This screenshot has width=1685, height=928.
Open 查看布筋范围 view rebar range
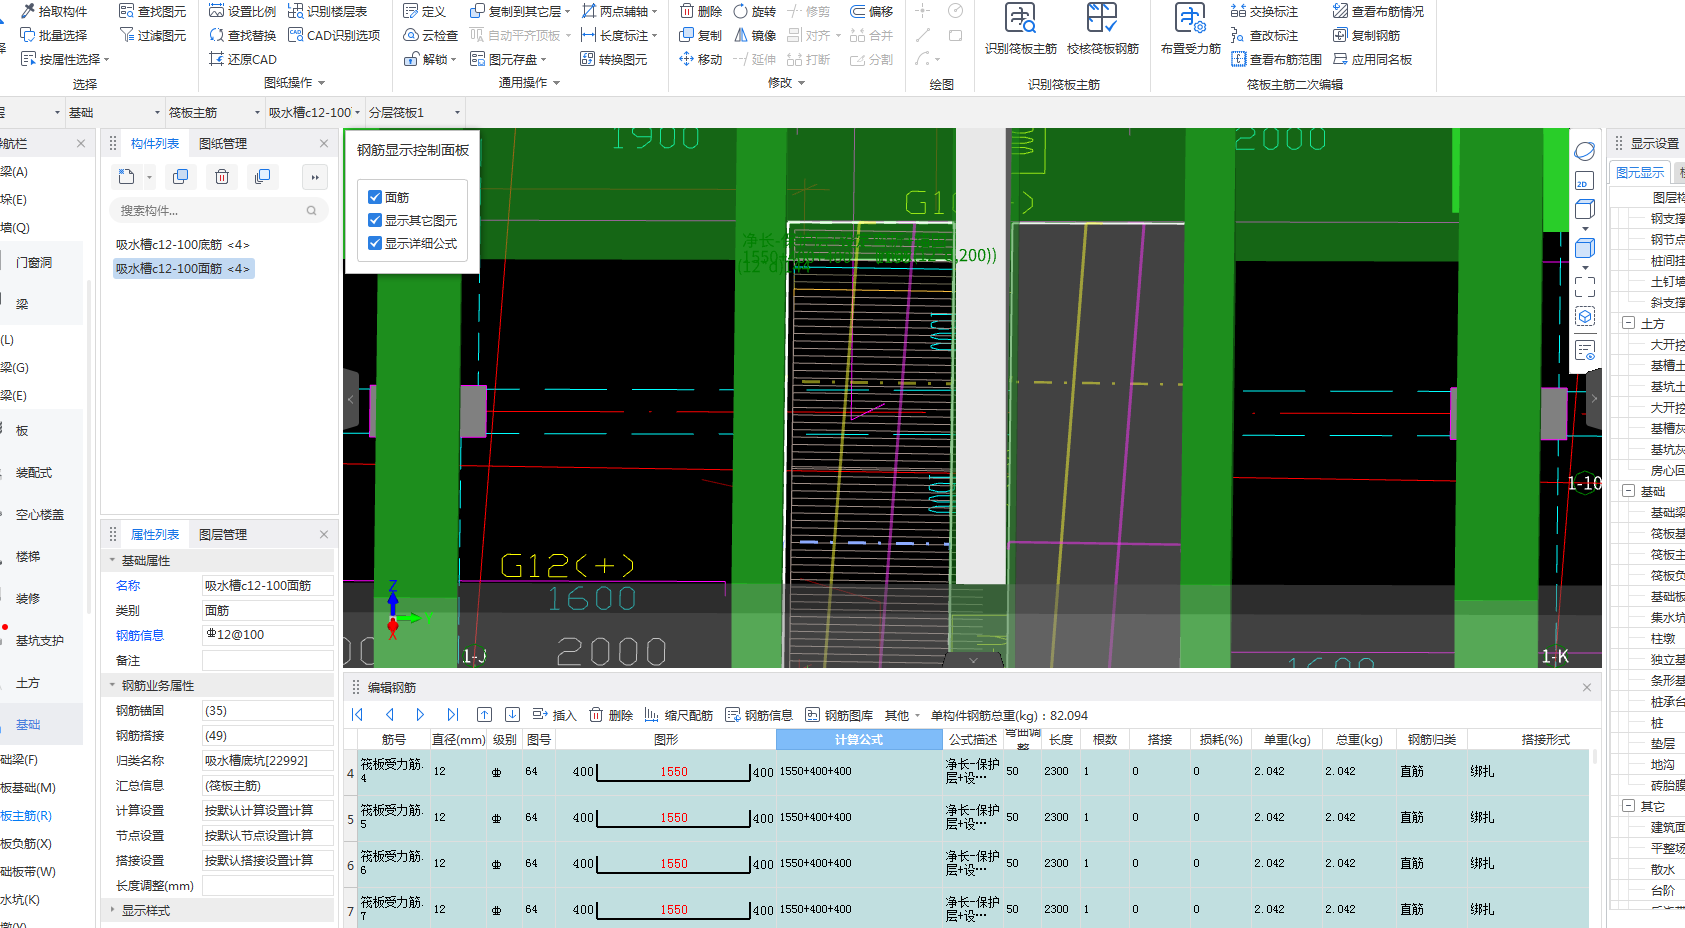coord(1276,59)
